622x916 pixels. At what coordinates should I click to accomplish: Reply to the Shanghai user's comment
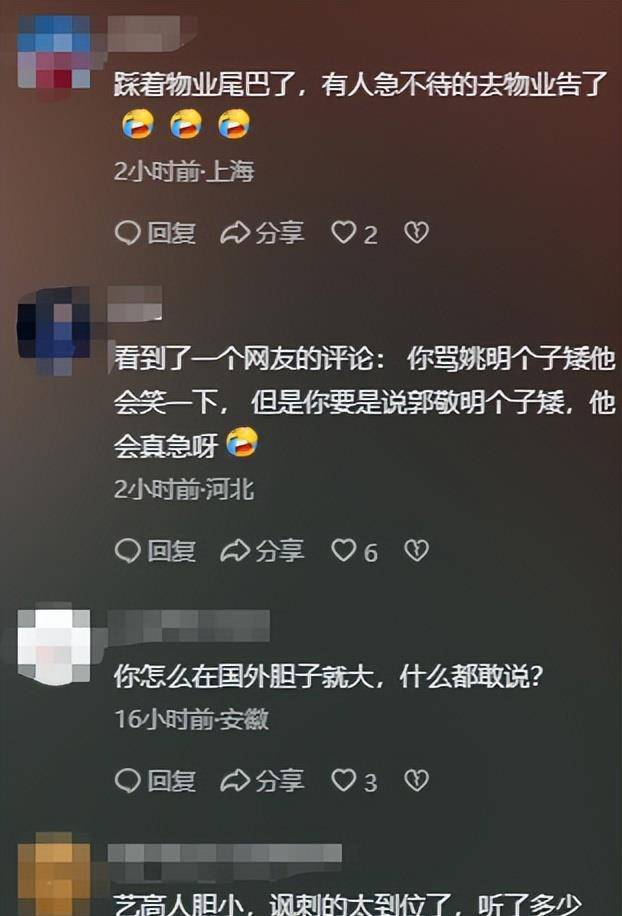[x=155, y=233]
